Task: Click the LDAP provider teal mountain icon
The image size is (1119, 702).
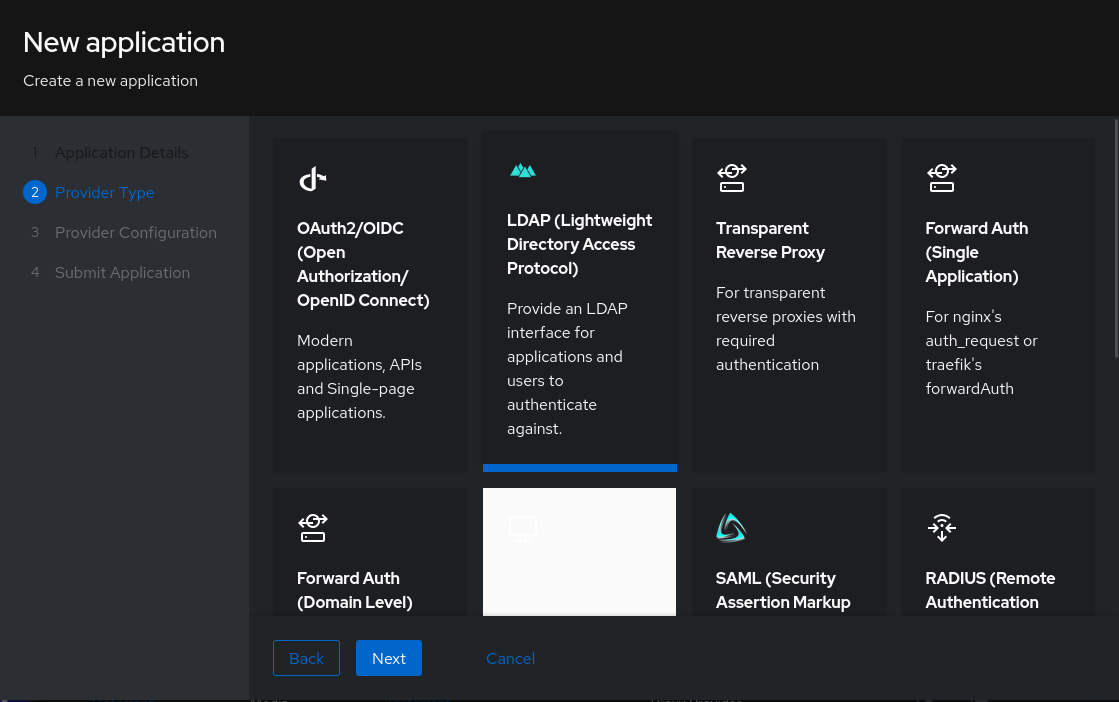Action: point(522,171)
